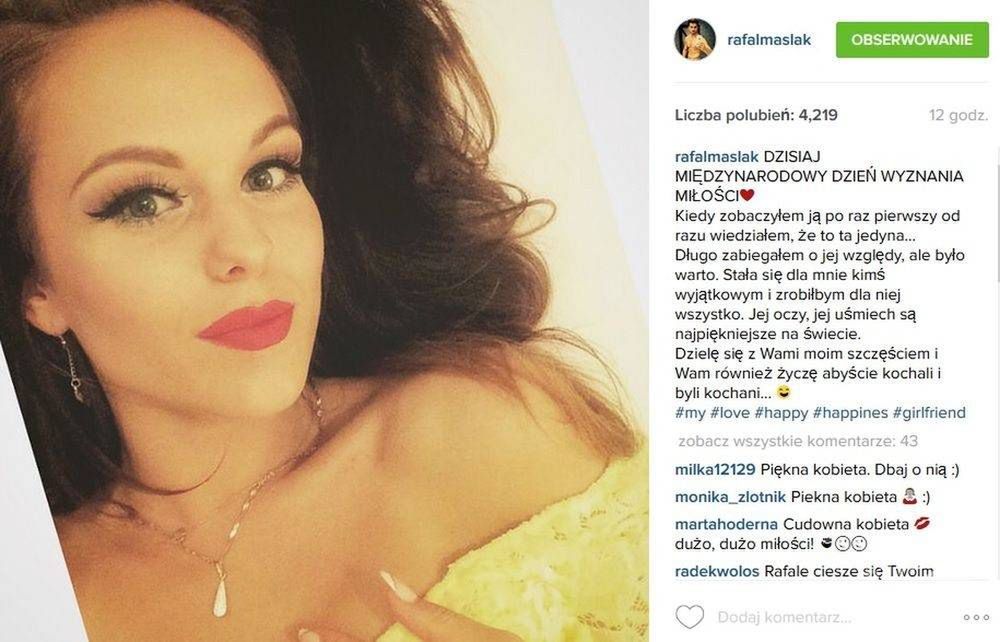Open rafalmaslak username link in caption
The image size is (1000, 642).
pyautogui.click(x=716, y=157)
